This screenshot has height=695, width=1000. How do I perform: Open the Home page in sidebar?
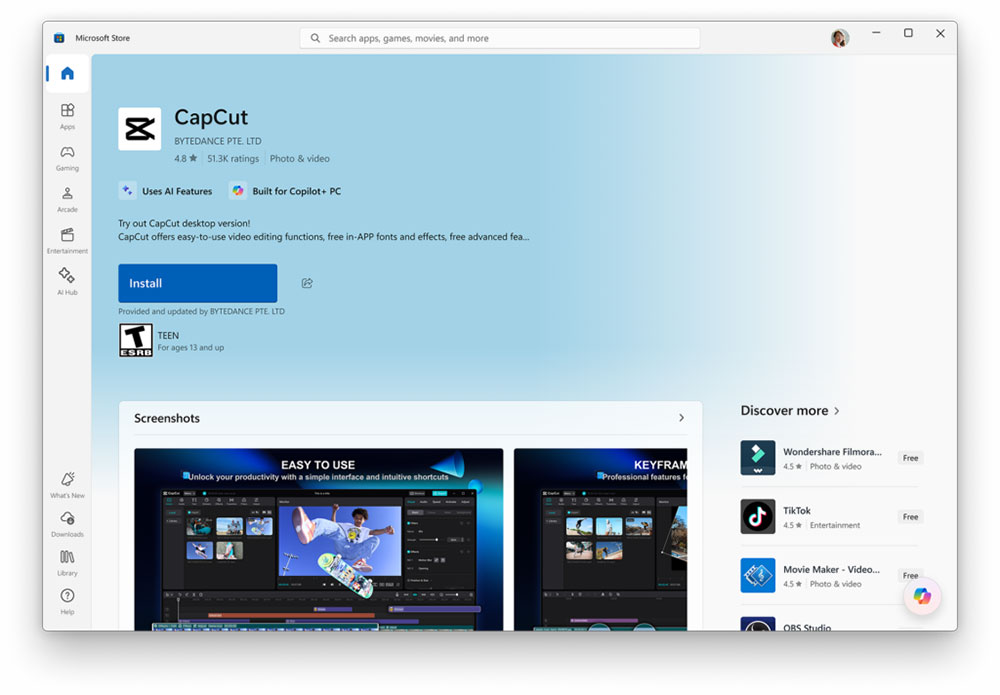point(67,73)
